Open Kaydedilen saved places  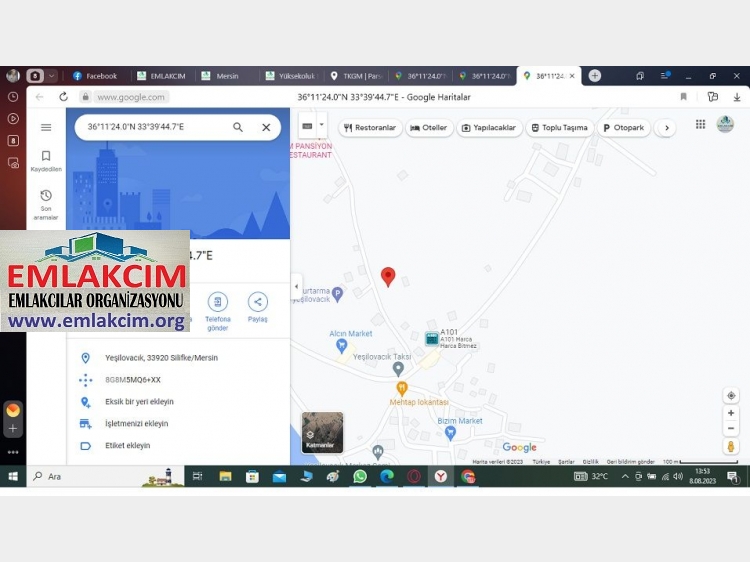46,161
